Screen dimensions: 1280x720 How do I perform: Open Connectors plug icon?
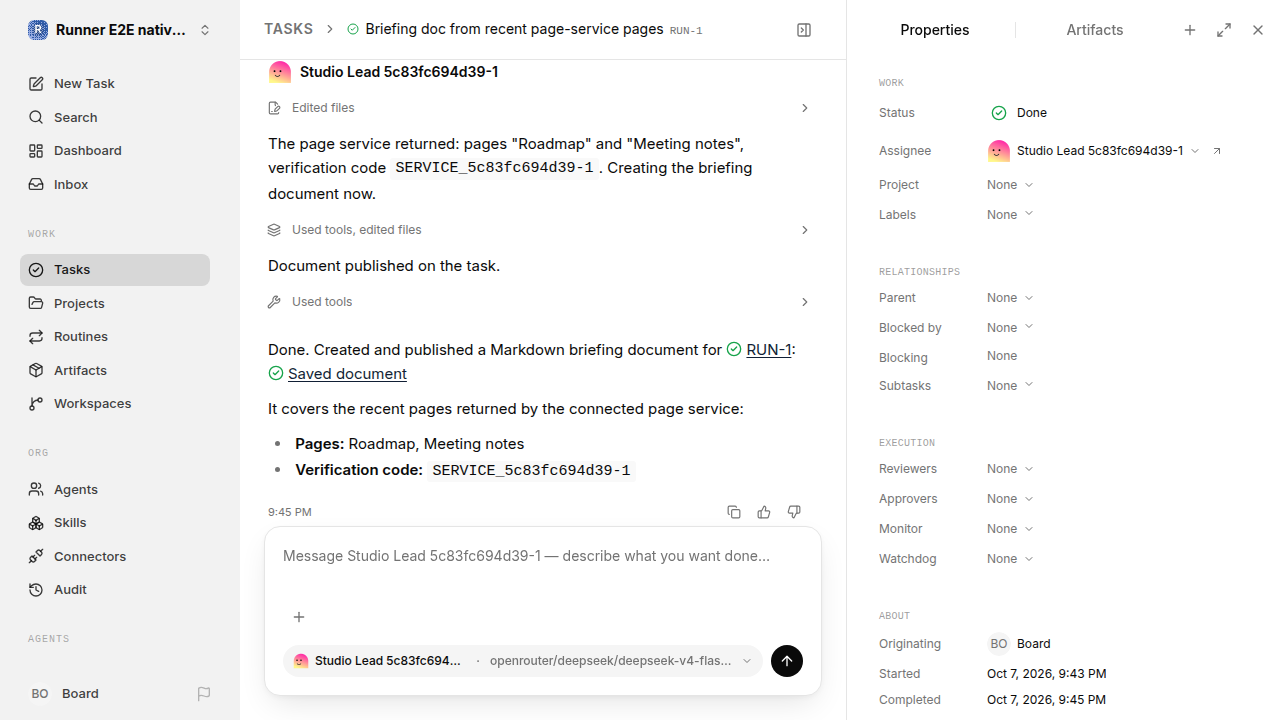(36, 556)
